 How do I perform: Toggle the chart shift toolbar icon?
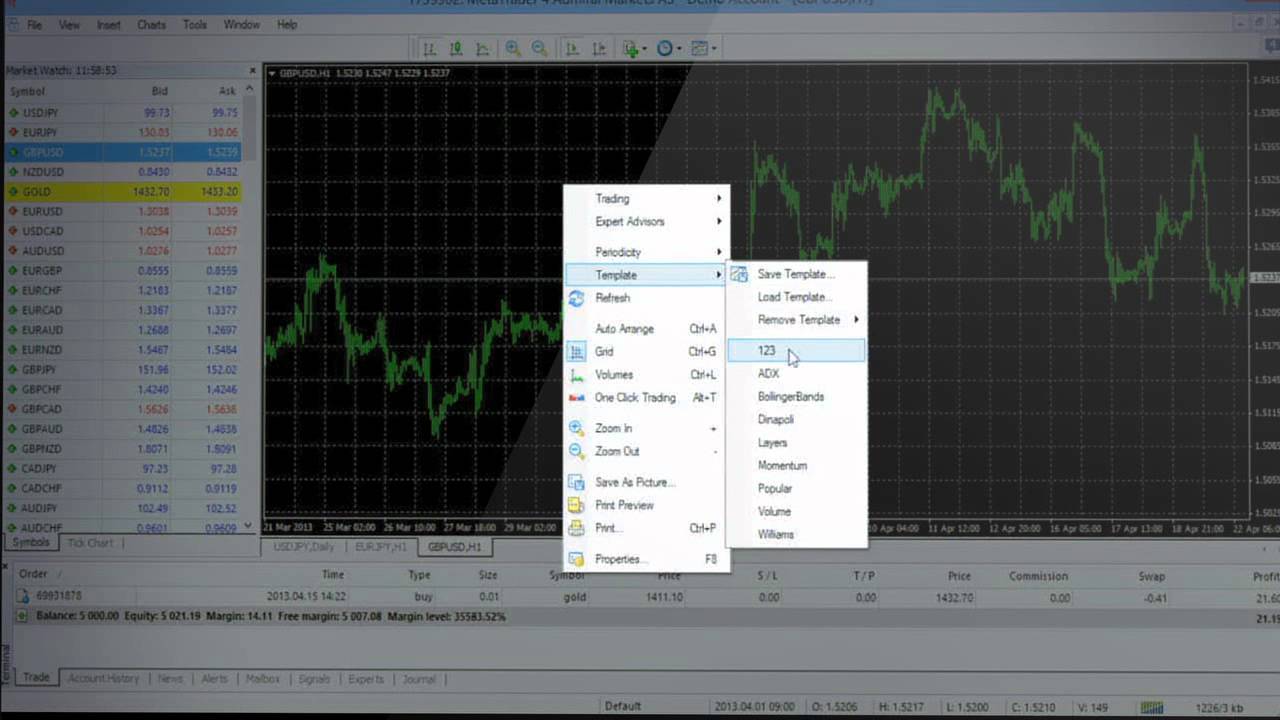tap(599, 48)
